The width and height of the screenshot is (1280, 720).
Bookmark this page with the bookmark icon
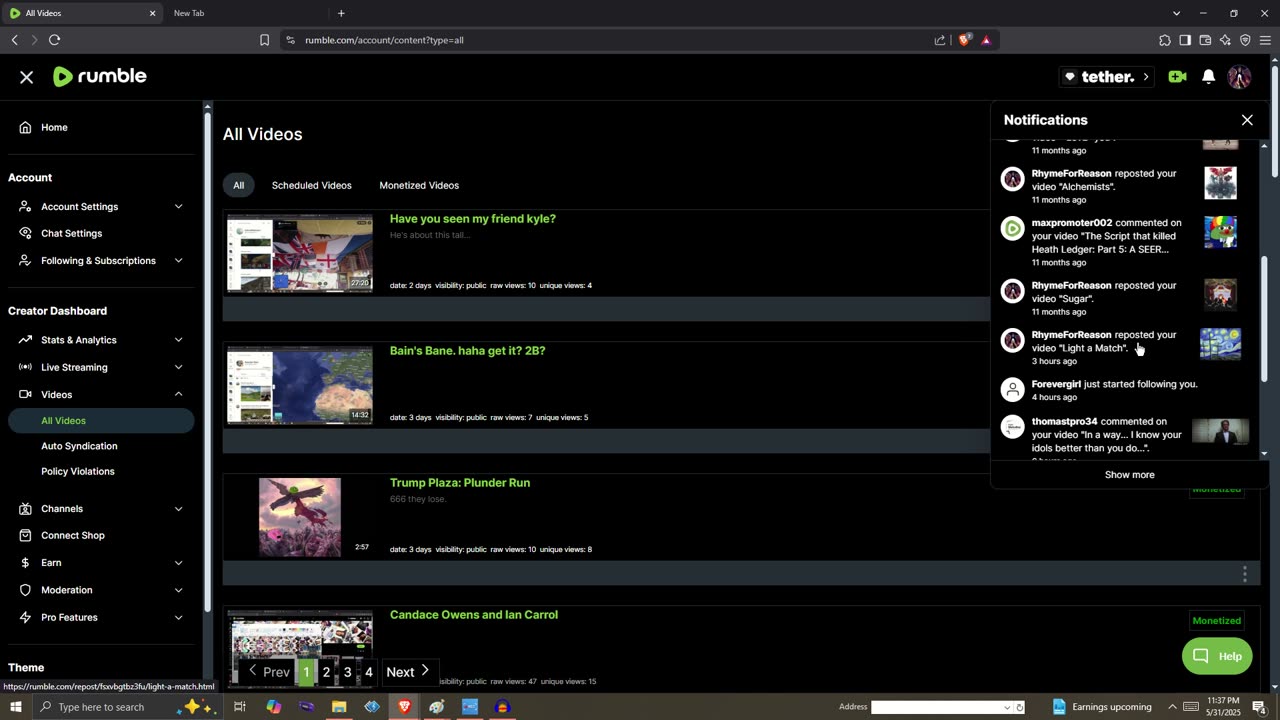[265, 40]
